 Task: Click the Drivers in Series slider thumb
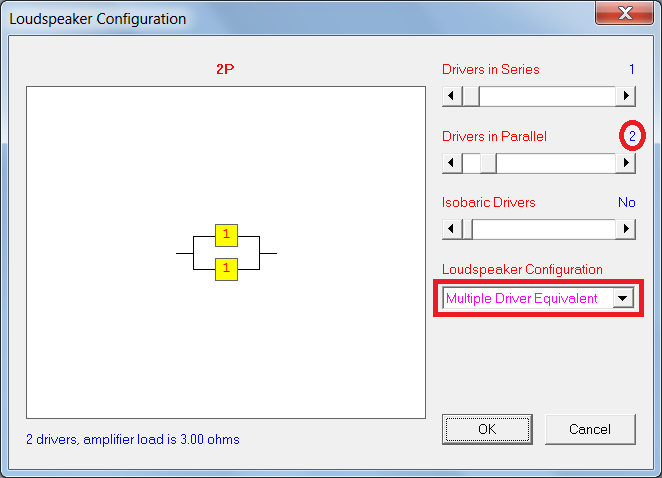pyautogui.click(x=471, y=96)
